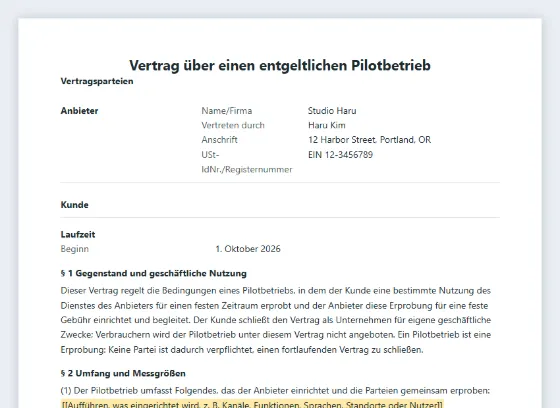This screenshot has width=560, height=408.
Task: Select the name 'Haru Kim'
Action: [327, 125]
